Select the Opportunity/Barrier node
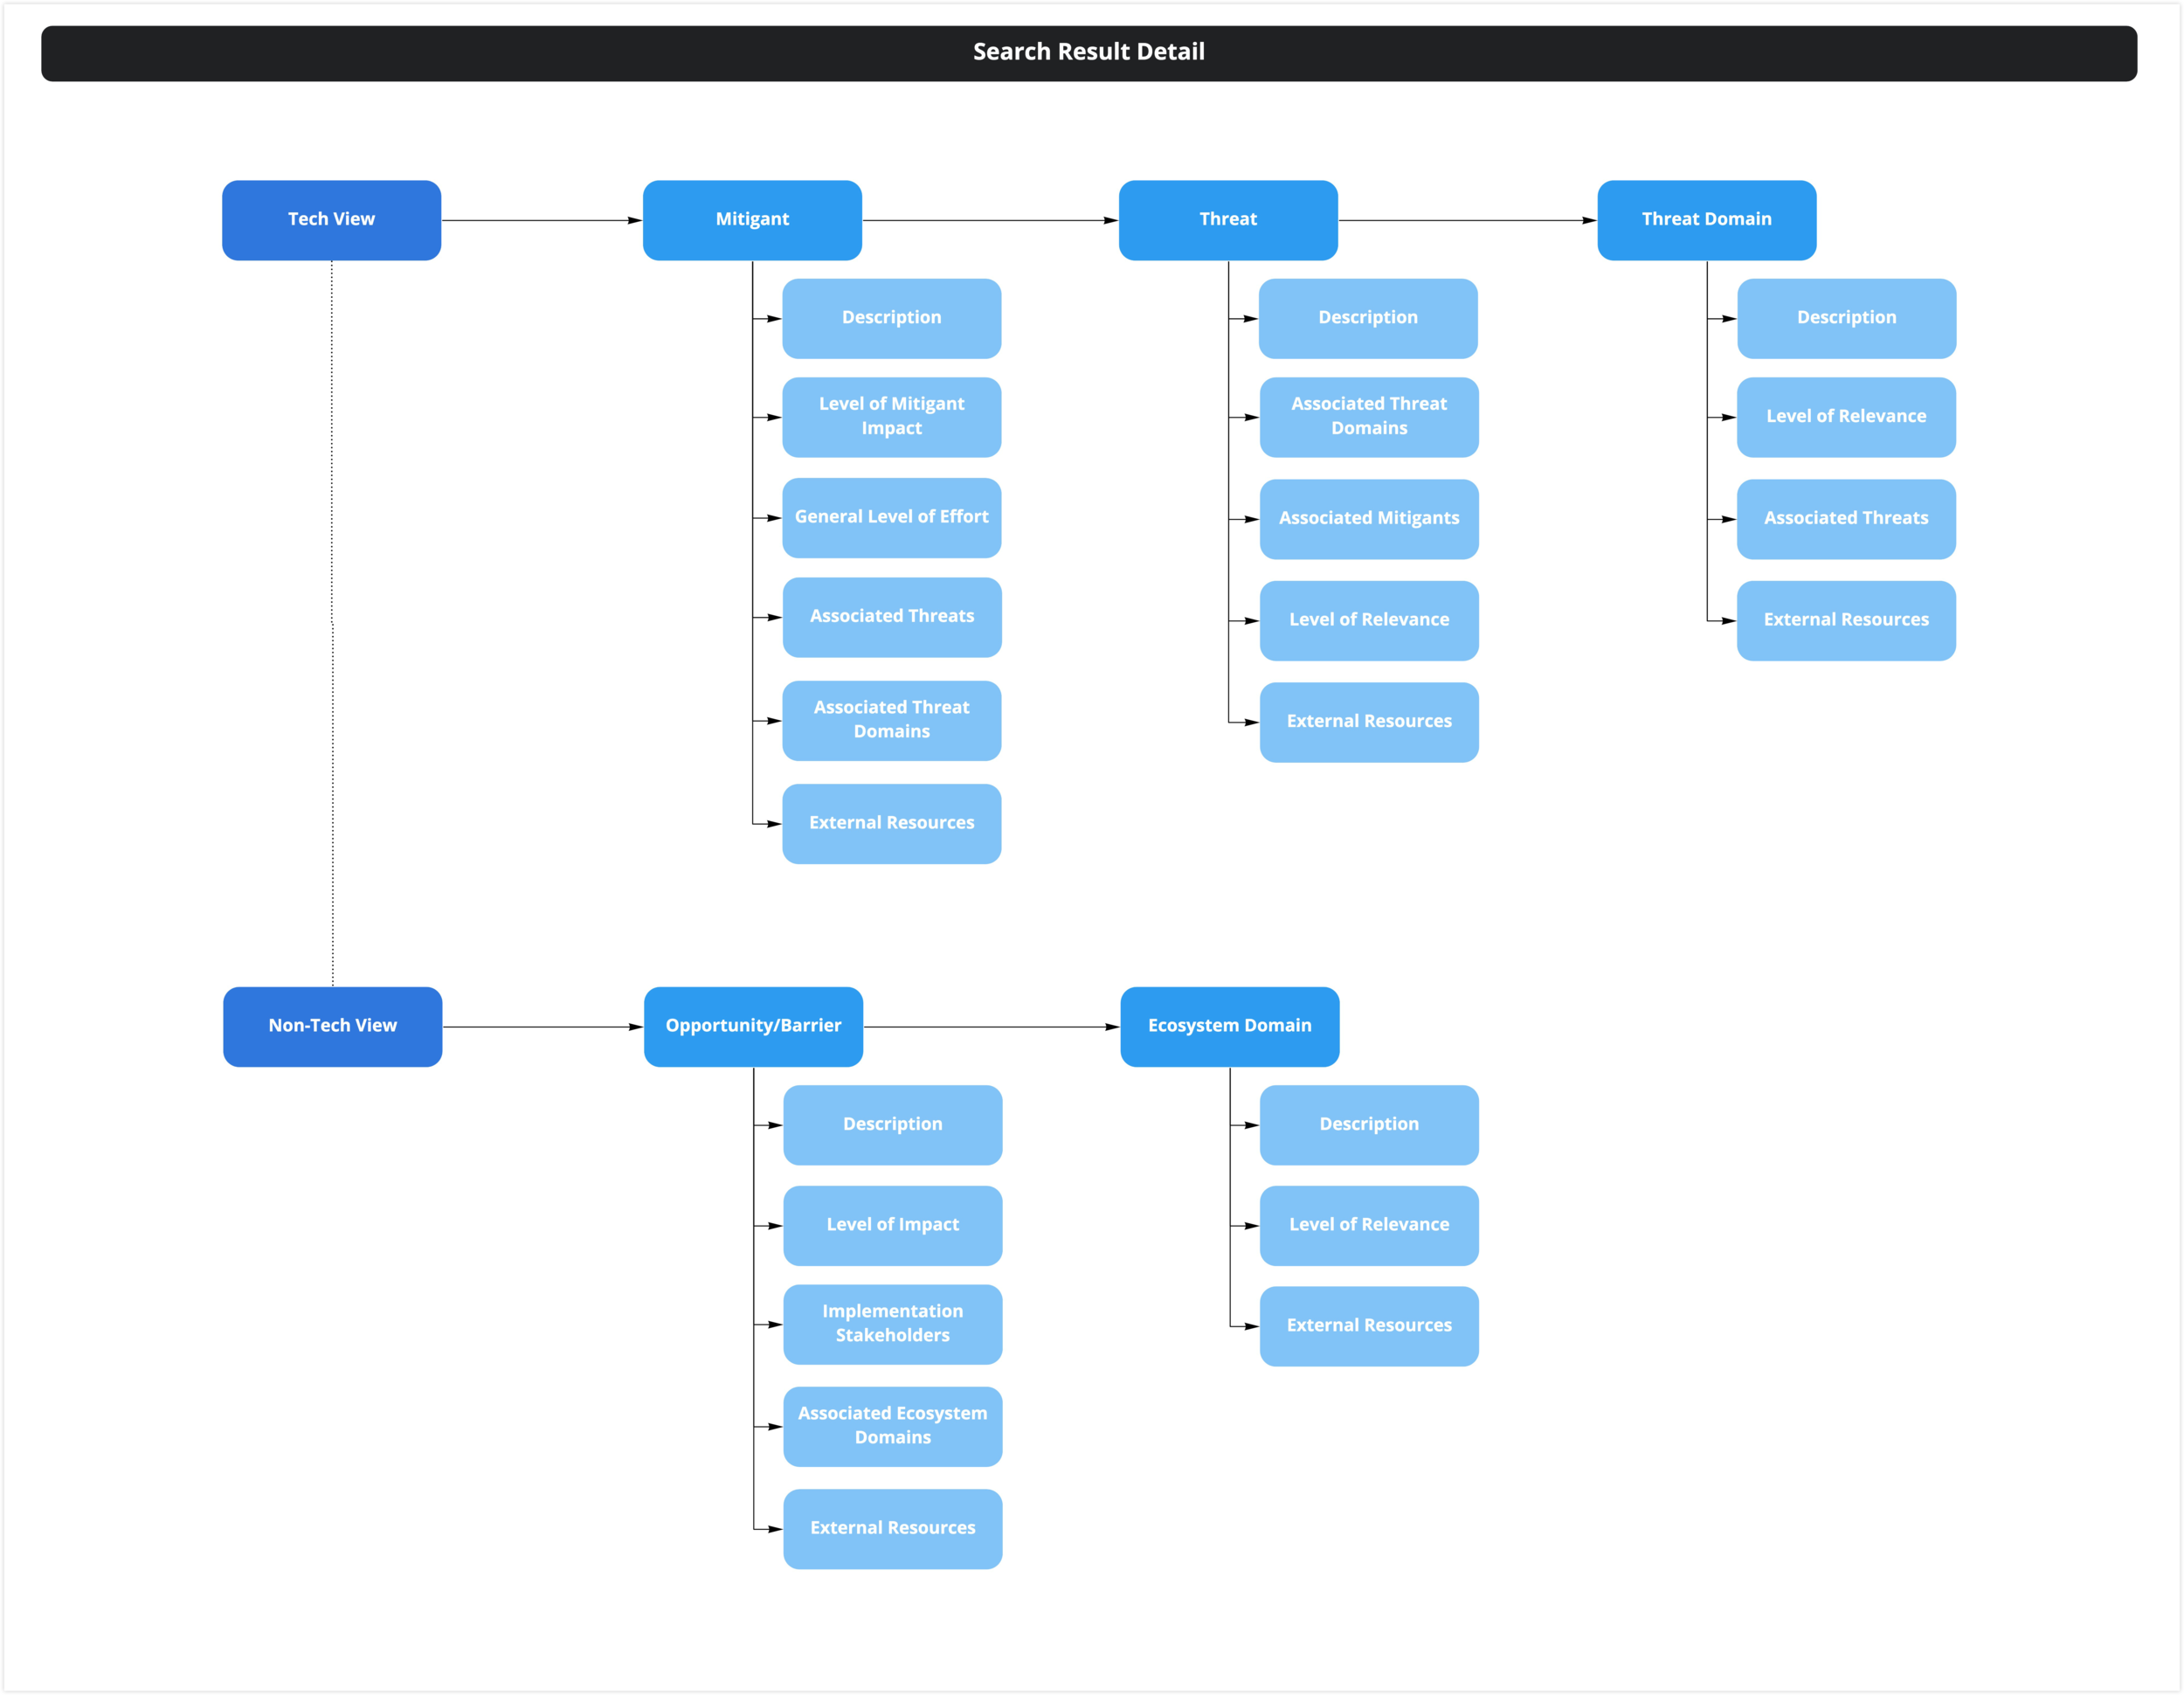 pos(753,1026)
